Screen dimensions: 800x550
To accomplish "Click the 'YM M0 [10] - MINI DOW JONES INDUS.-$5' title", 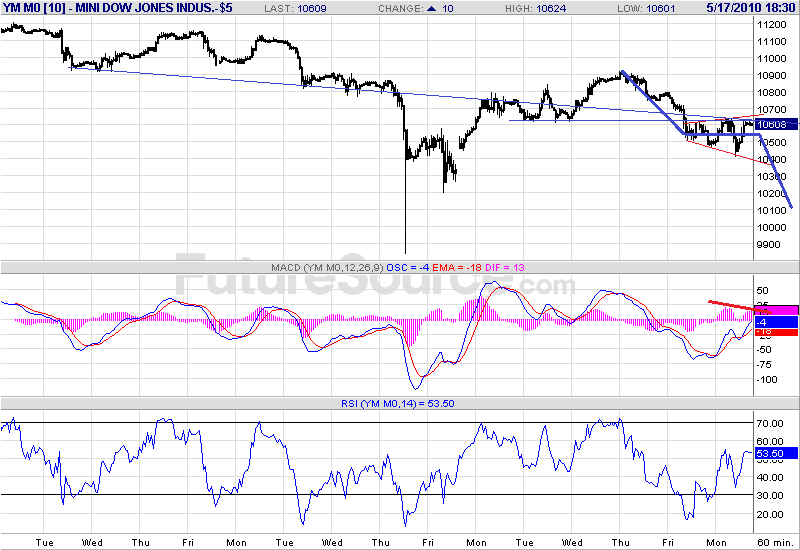I will 117,8.
